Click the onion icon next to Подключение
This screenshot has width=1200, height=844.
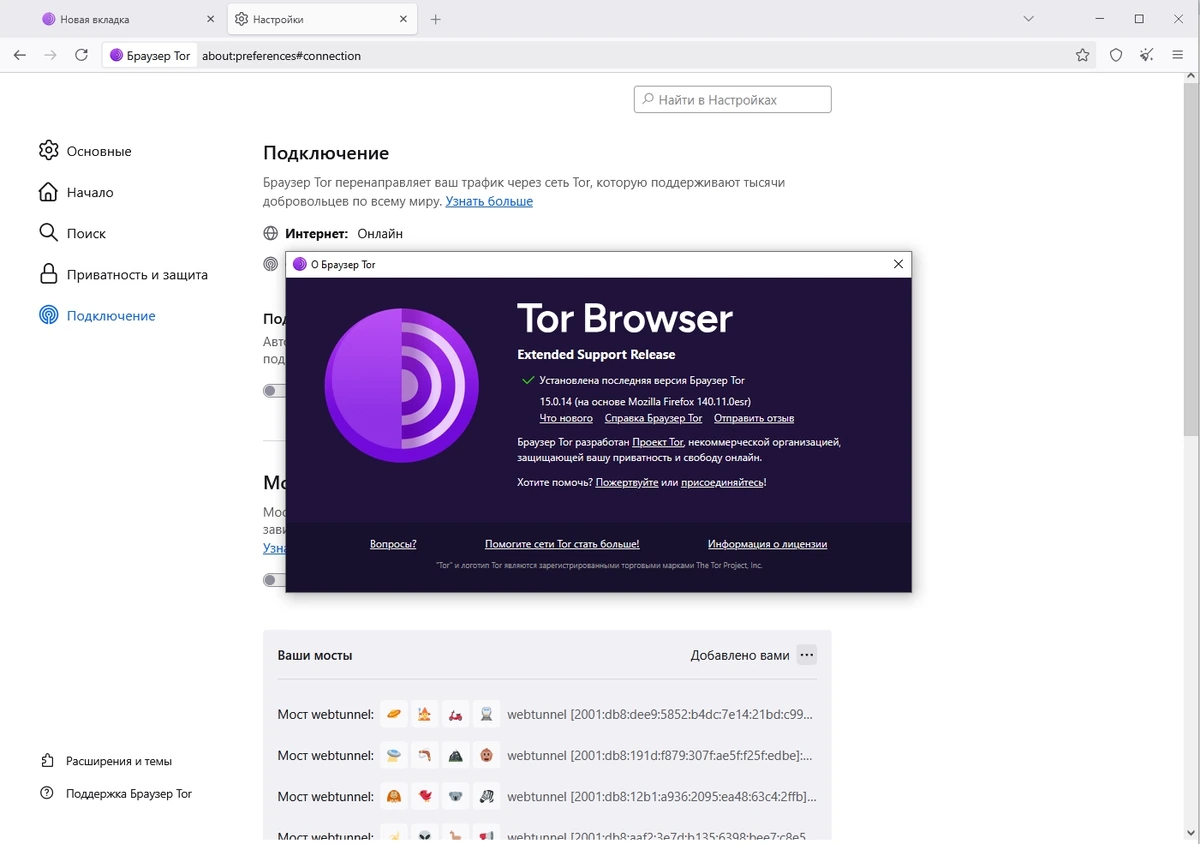click(x=48, y=315)
